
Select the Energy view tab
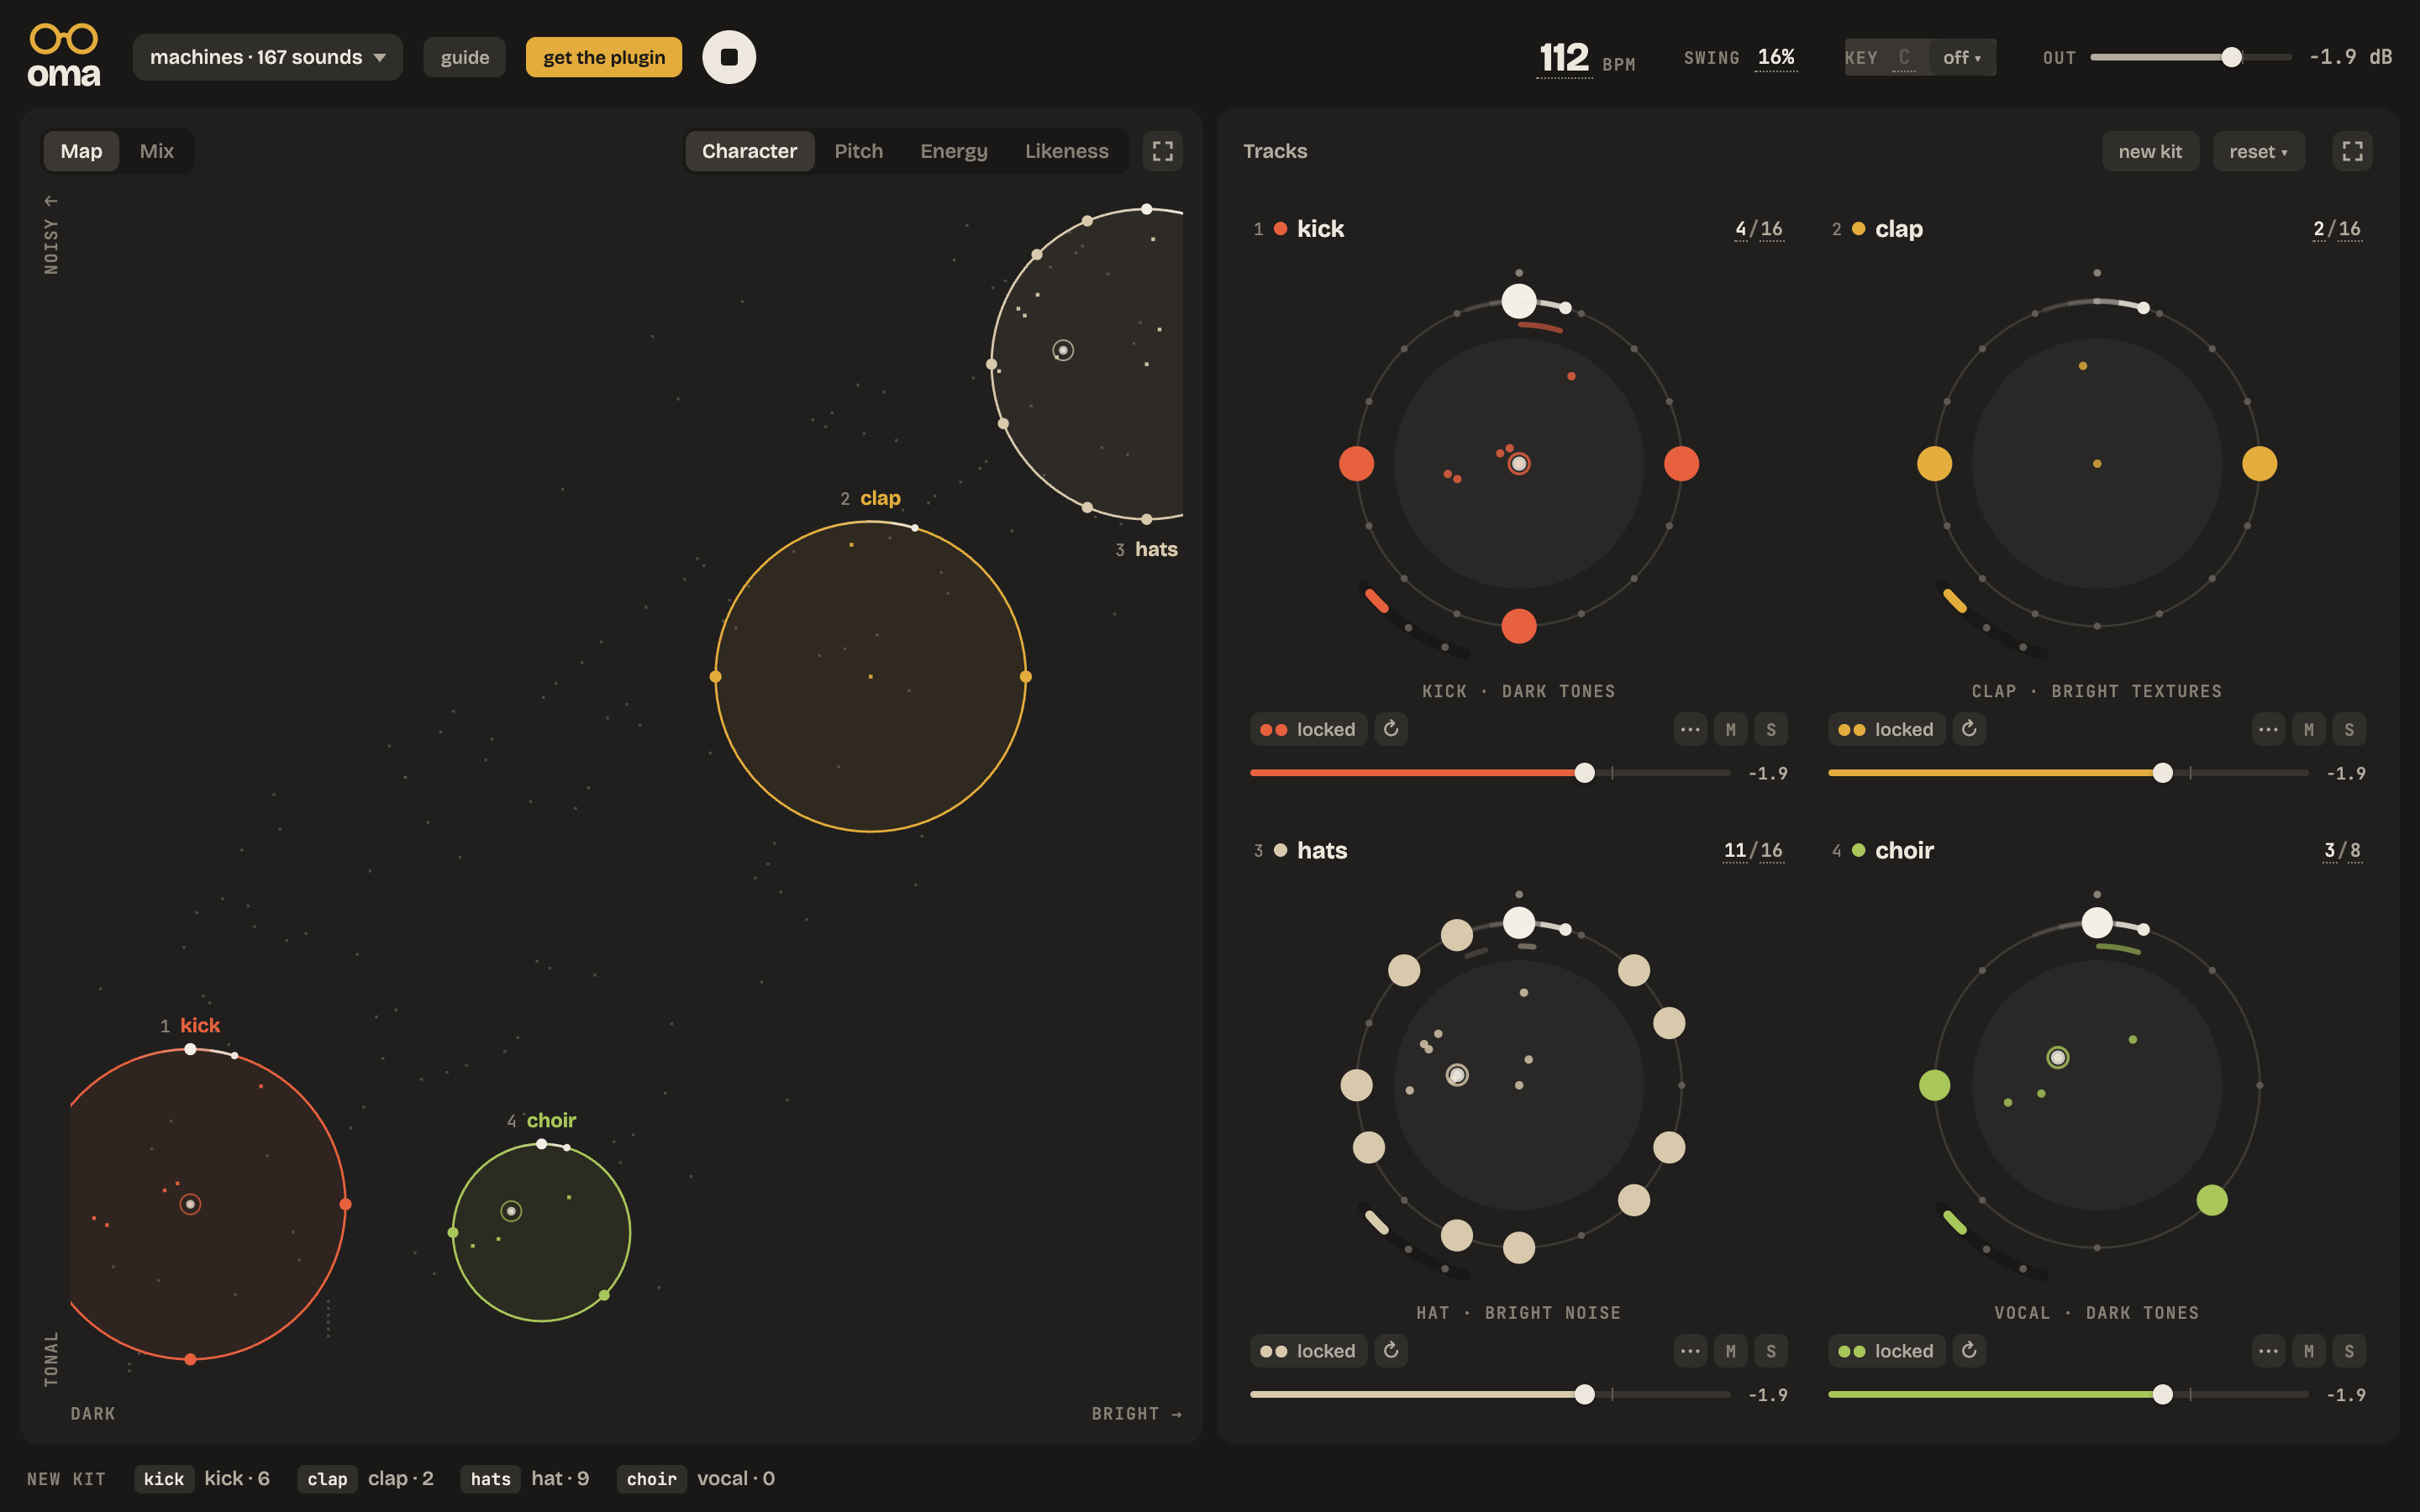[953, 151]
